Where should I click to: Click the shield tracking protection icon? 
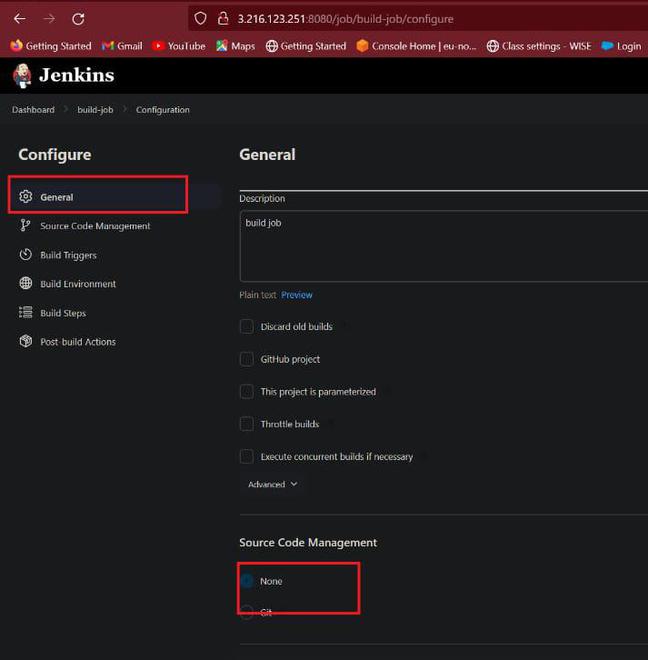200,19
